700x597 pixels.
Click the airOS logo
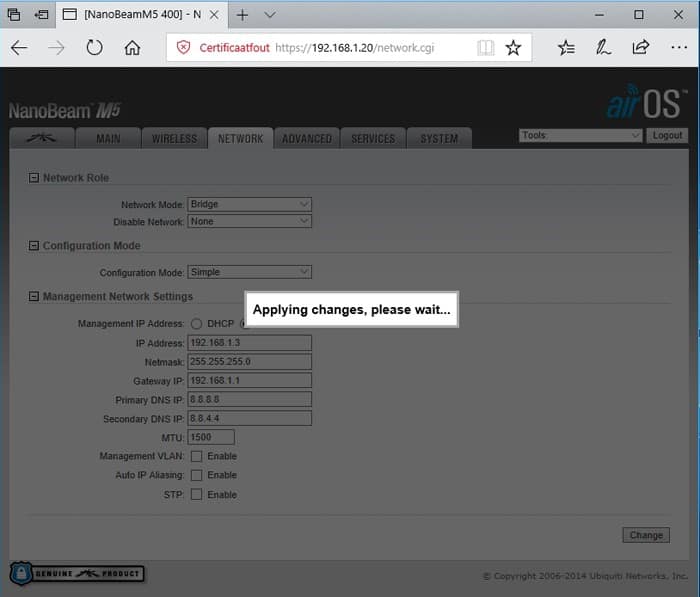point(646,102)
